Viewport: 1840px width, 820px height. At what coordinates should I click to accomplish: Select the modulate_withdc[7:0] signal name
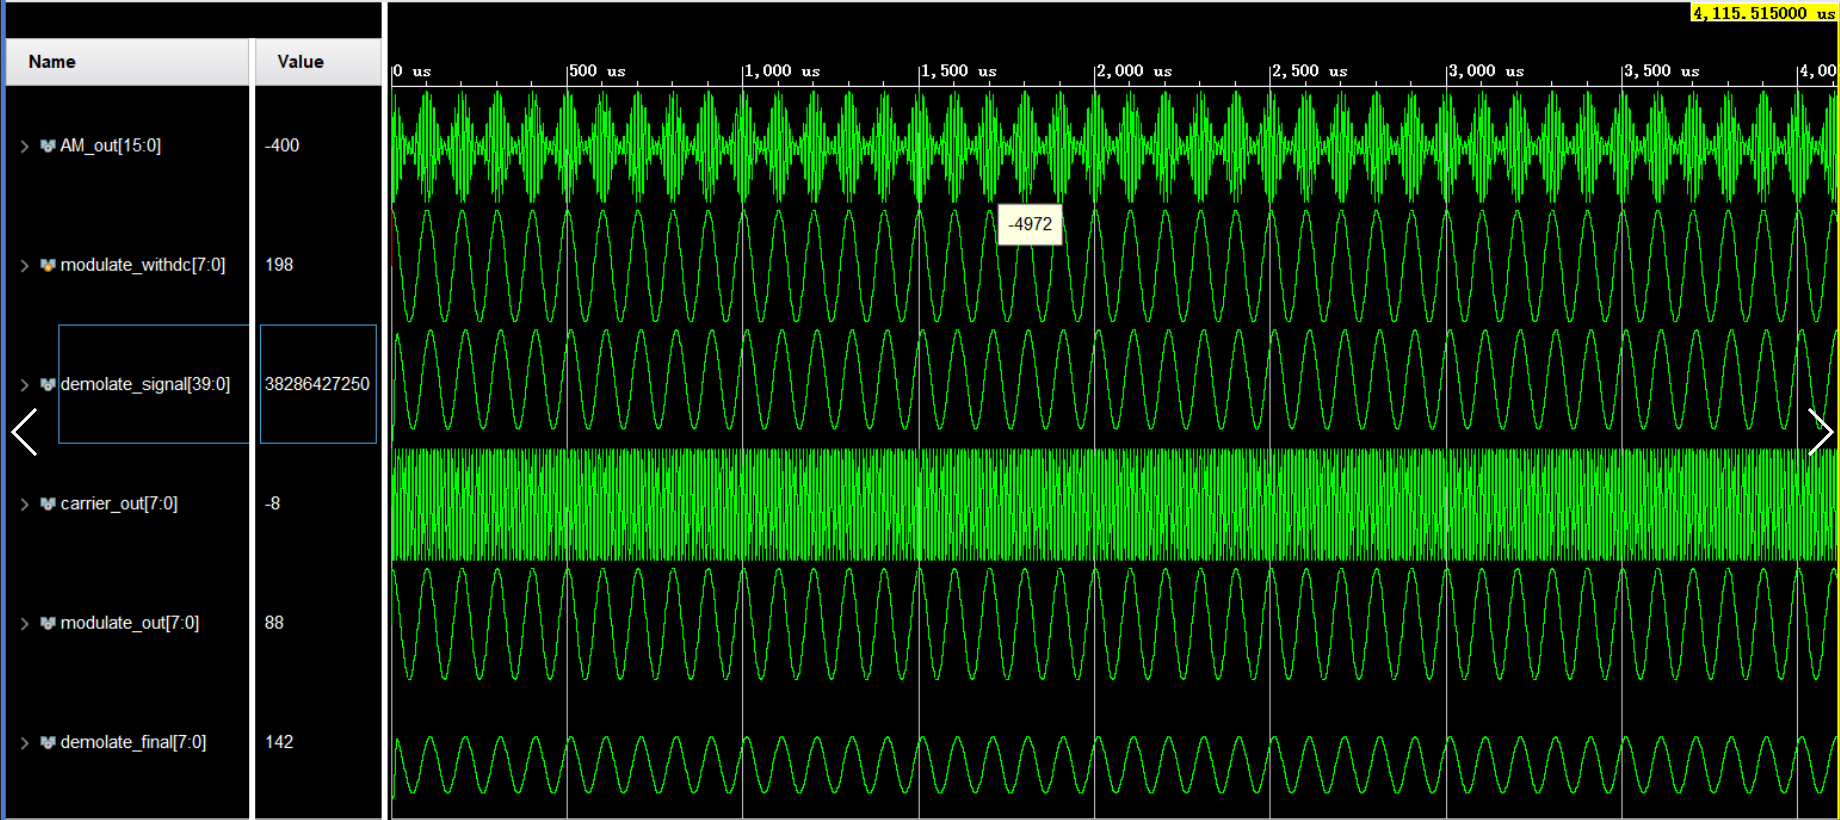tap(143, 265)
